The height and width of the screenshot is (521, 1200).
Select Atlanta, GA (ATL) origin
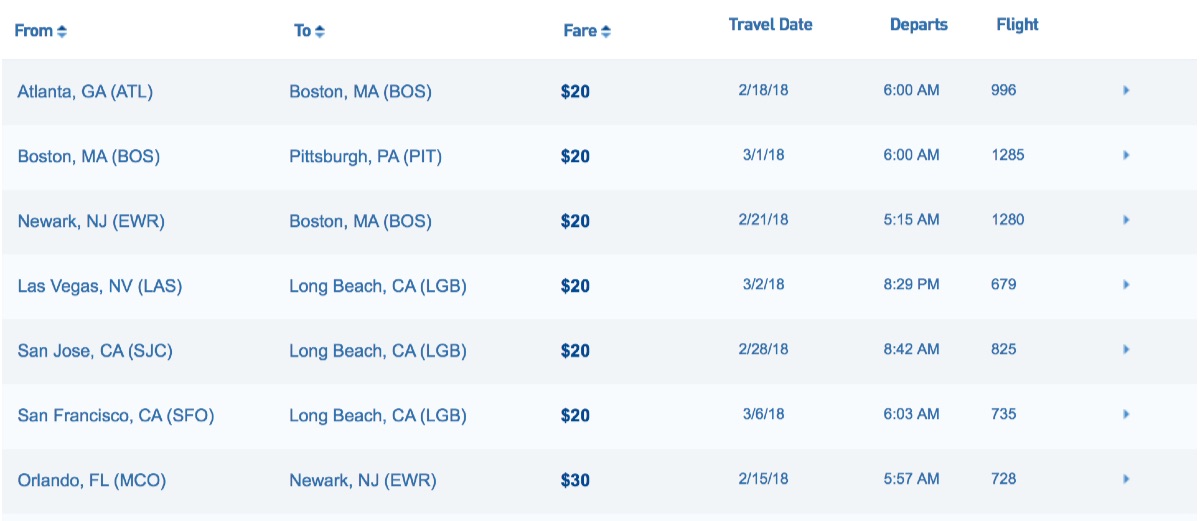[x=85, y=91]
